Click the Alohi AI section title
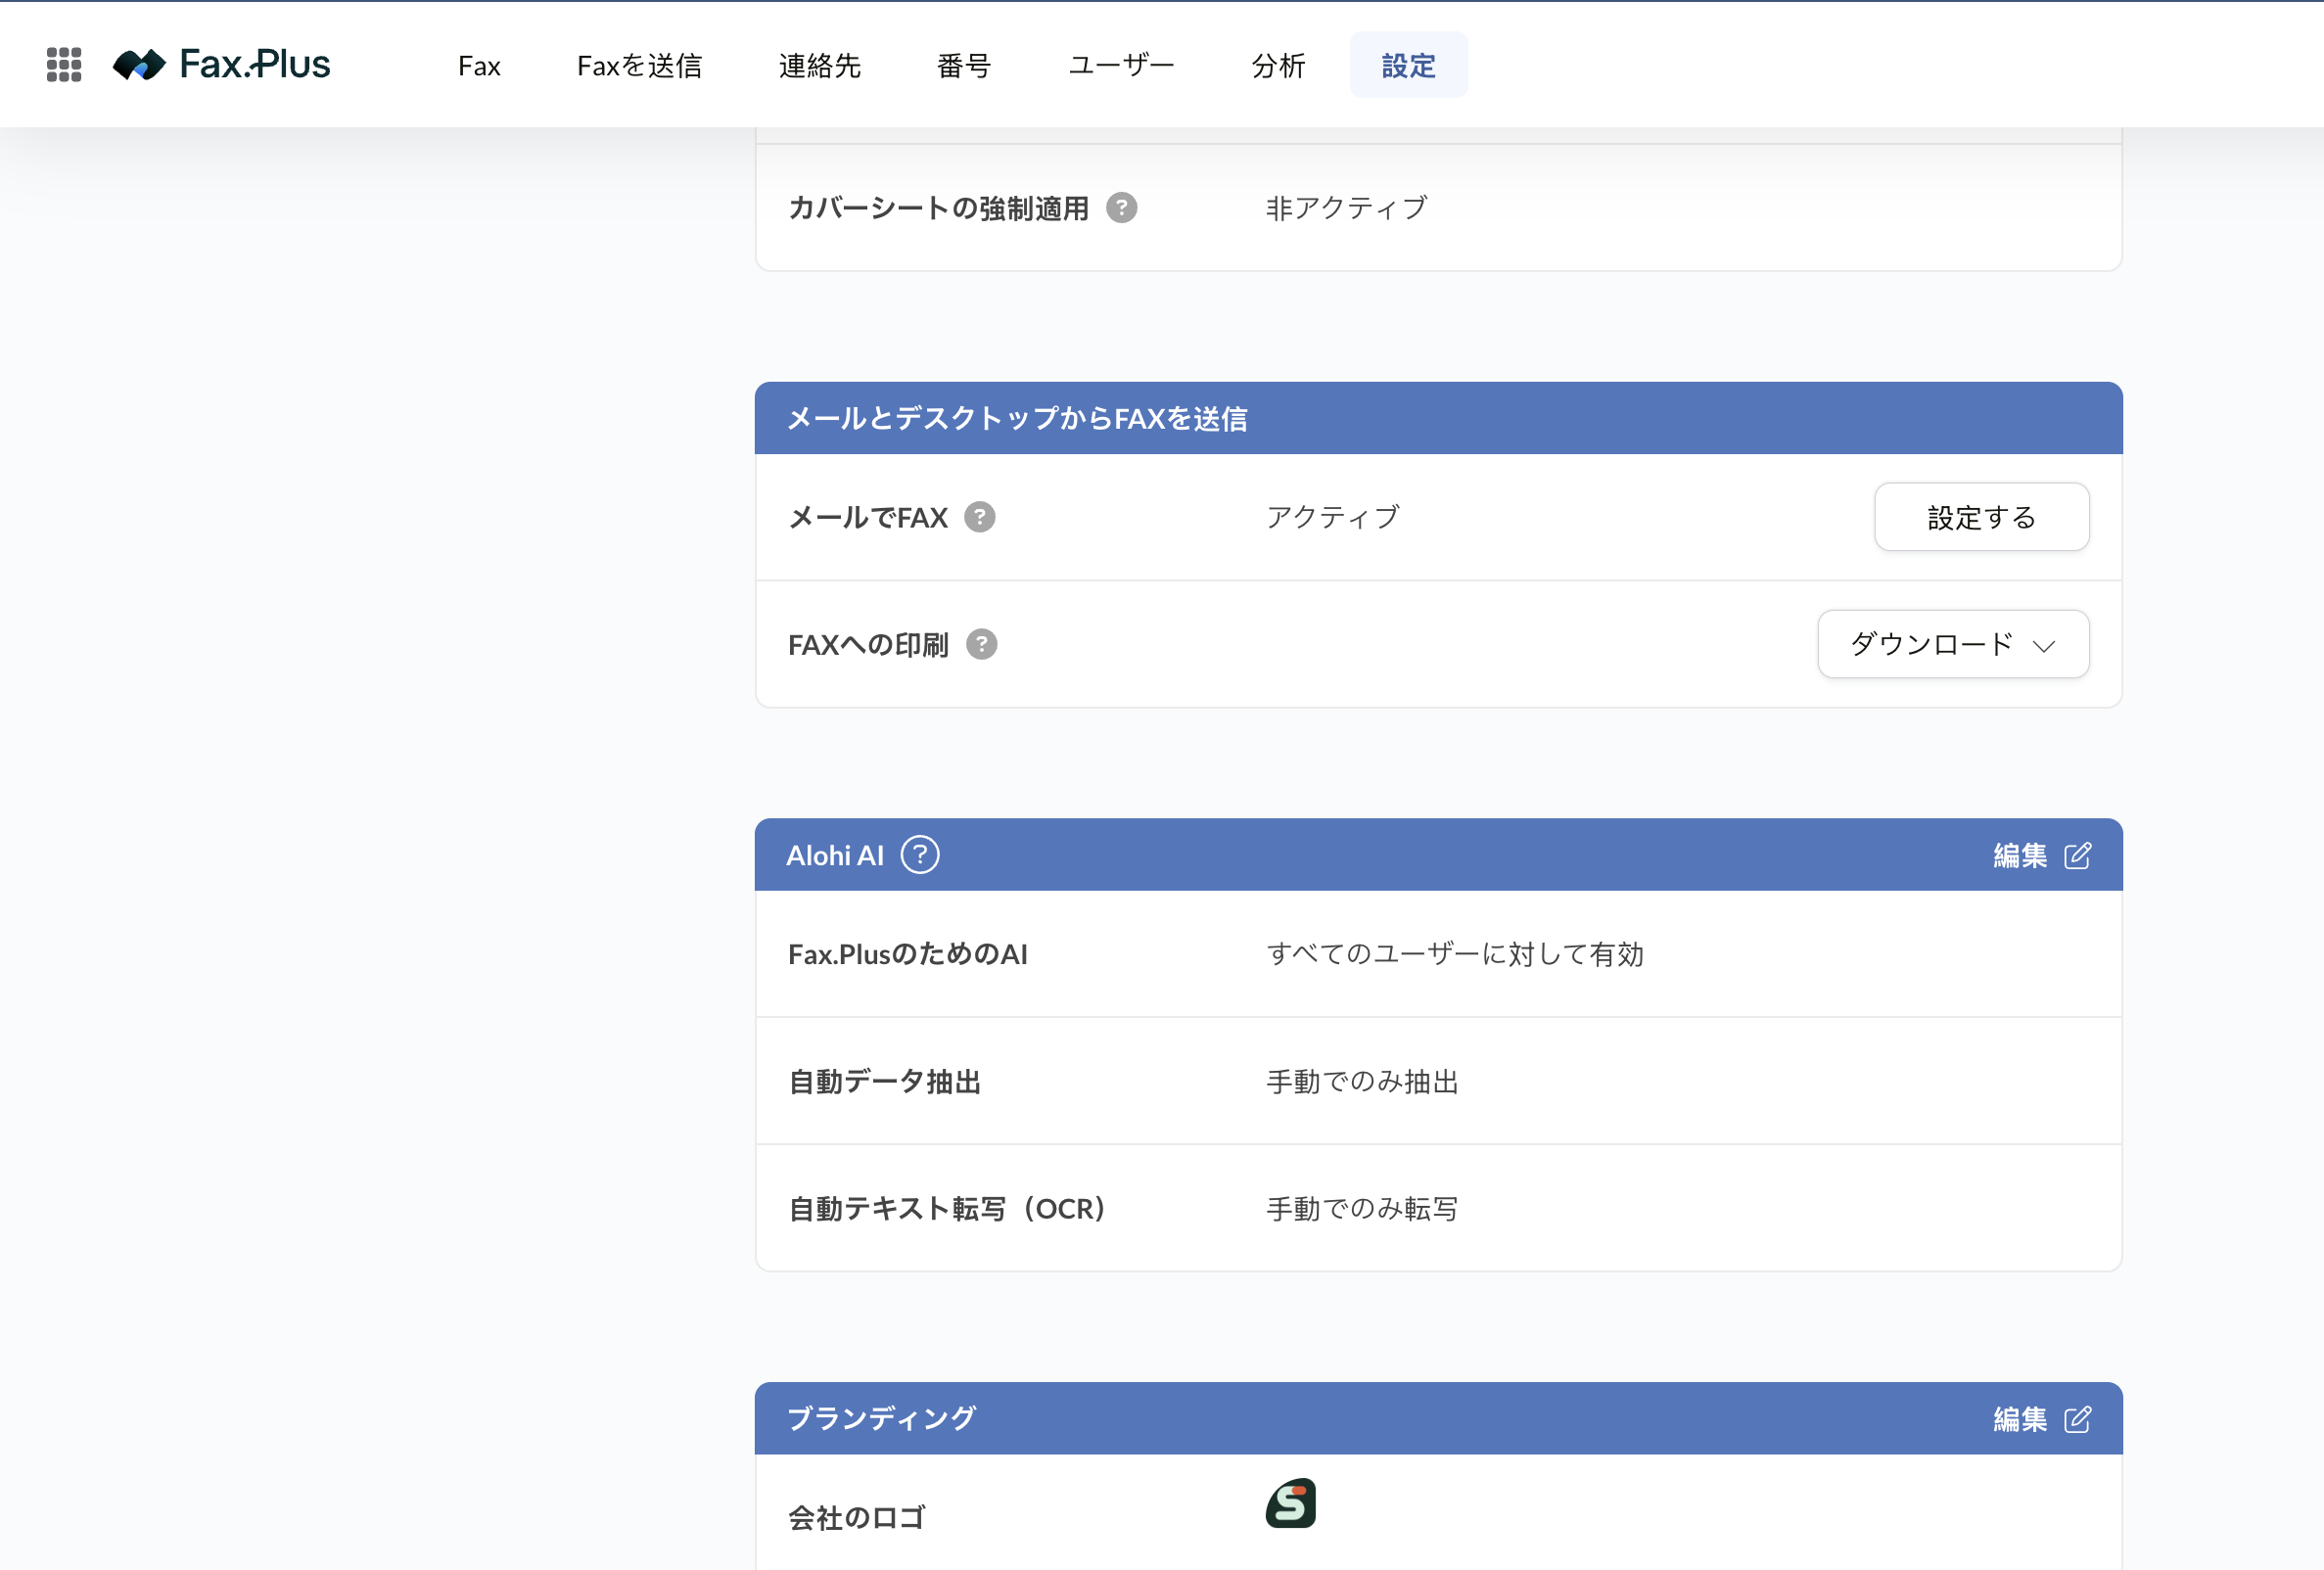The image size is (2324, 1570). tap(835, 856)
